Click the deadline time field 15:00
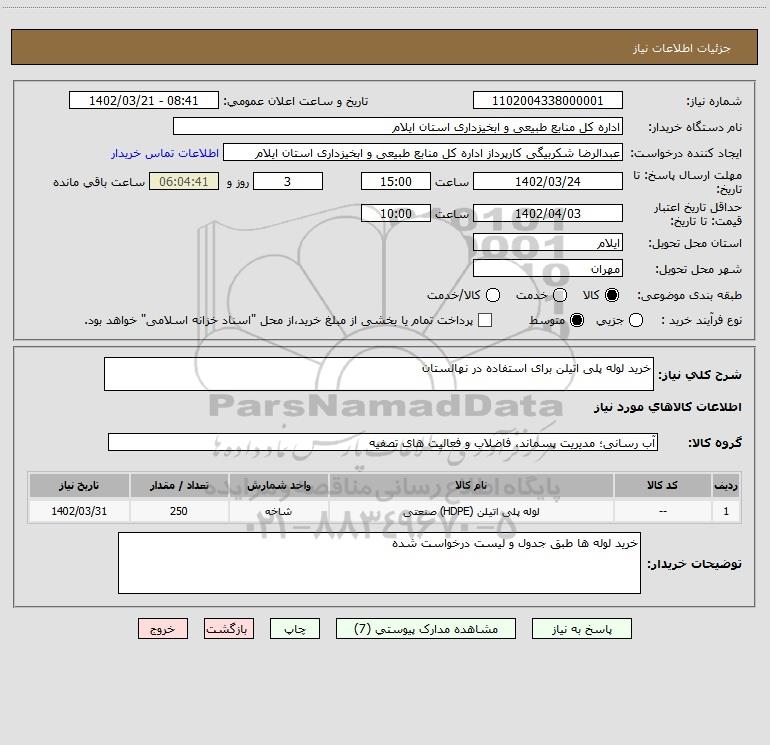 396,182
